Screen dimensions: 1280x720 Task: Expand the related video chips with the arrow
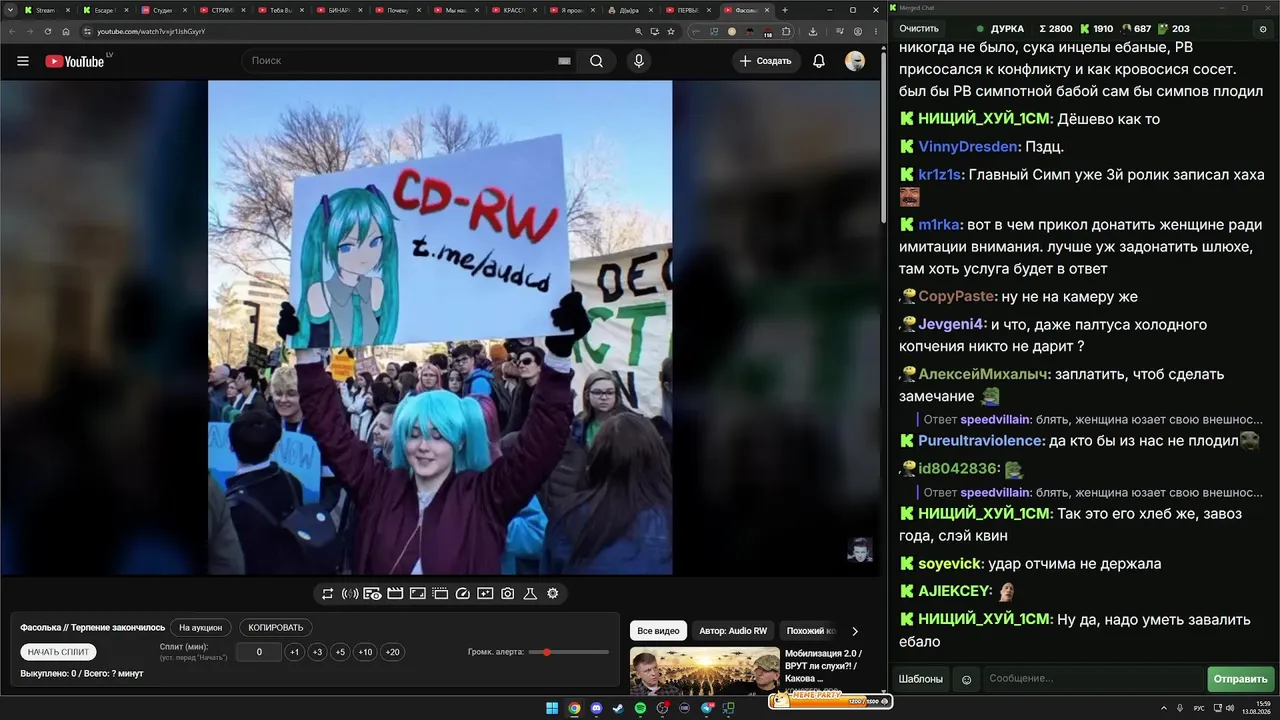855,631
